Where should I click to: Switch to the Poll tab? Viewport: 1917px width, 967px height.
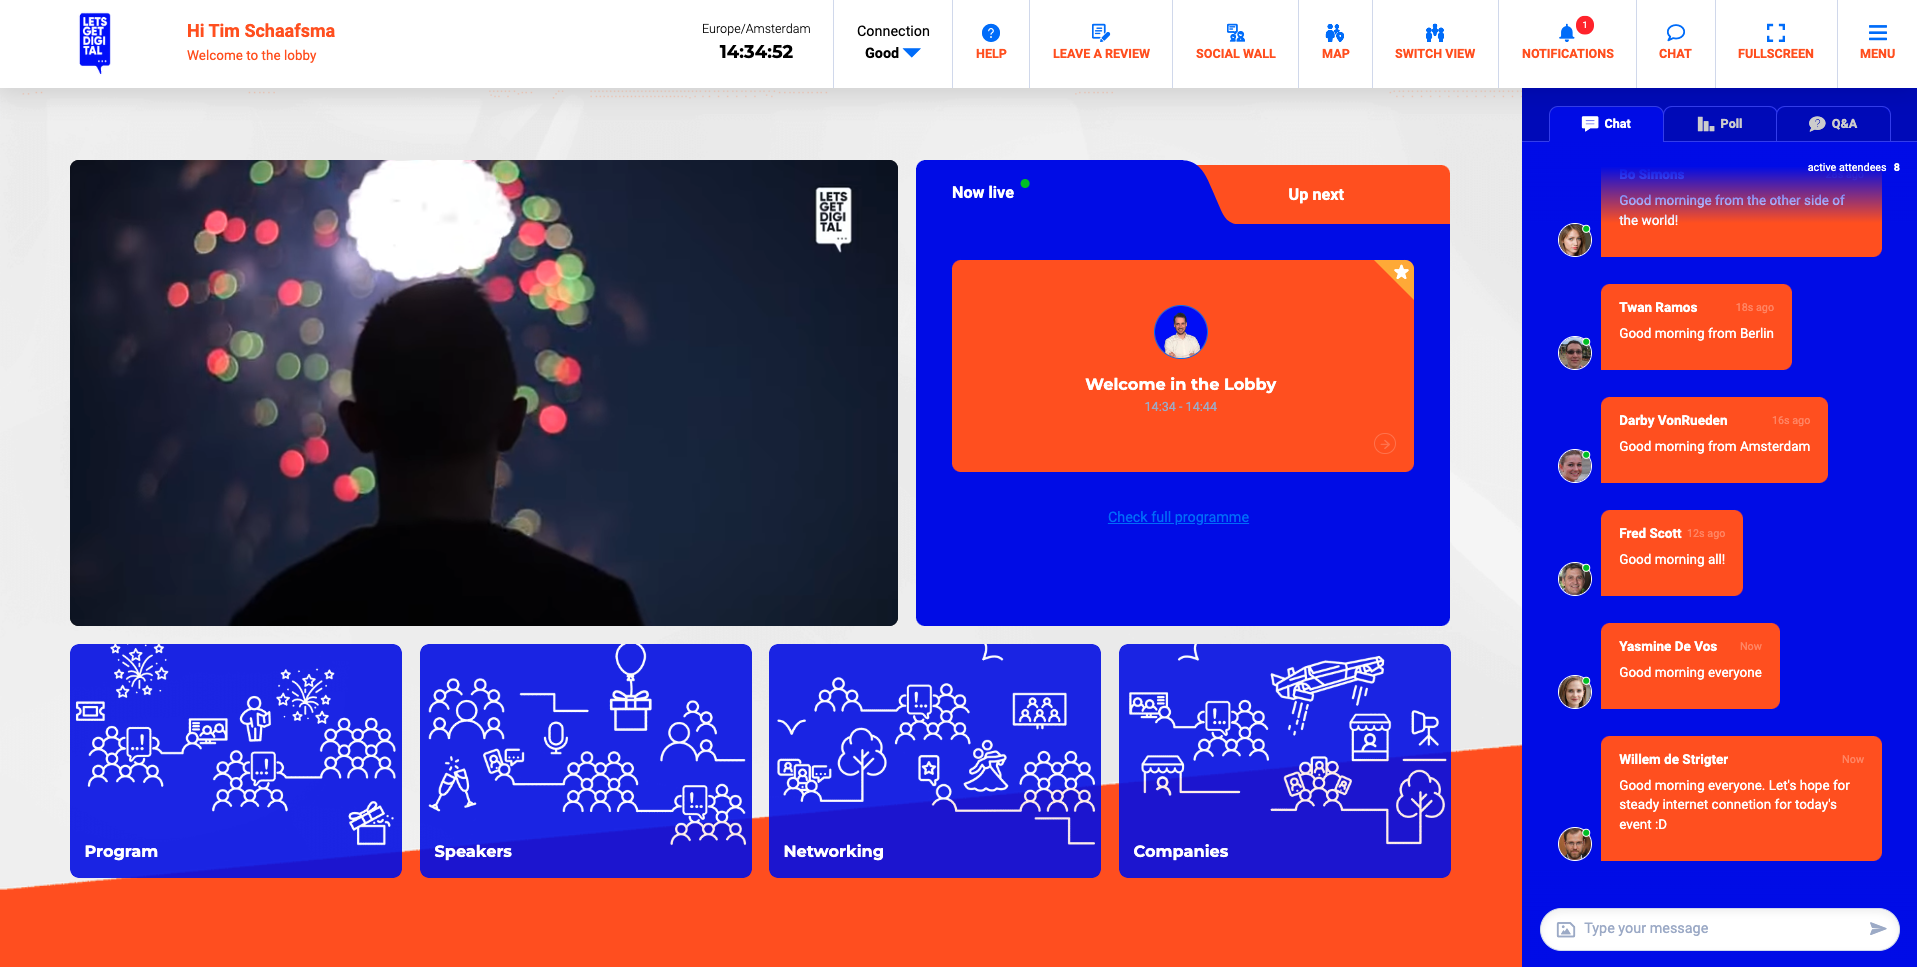pyautogui.click(x=1719, y=124)
